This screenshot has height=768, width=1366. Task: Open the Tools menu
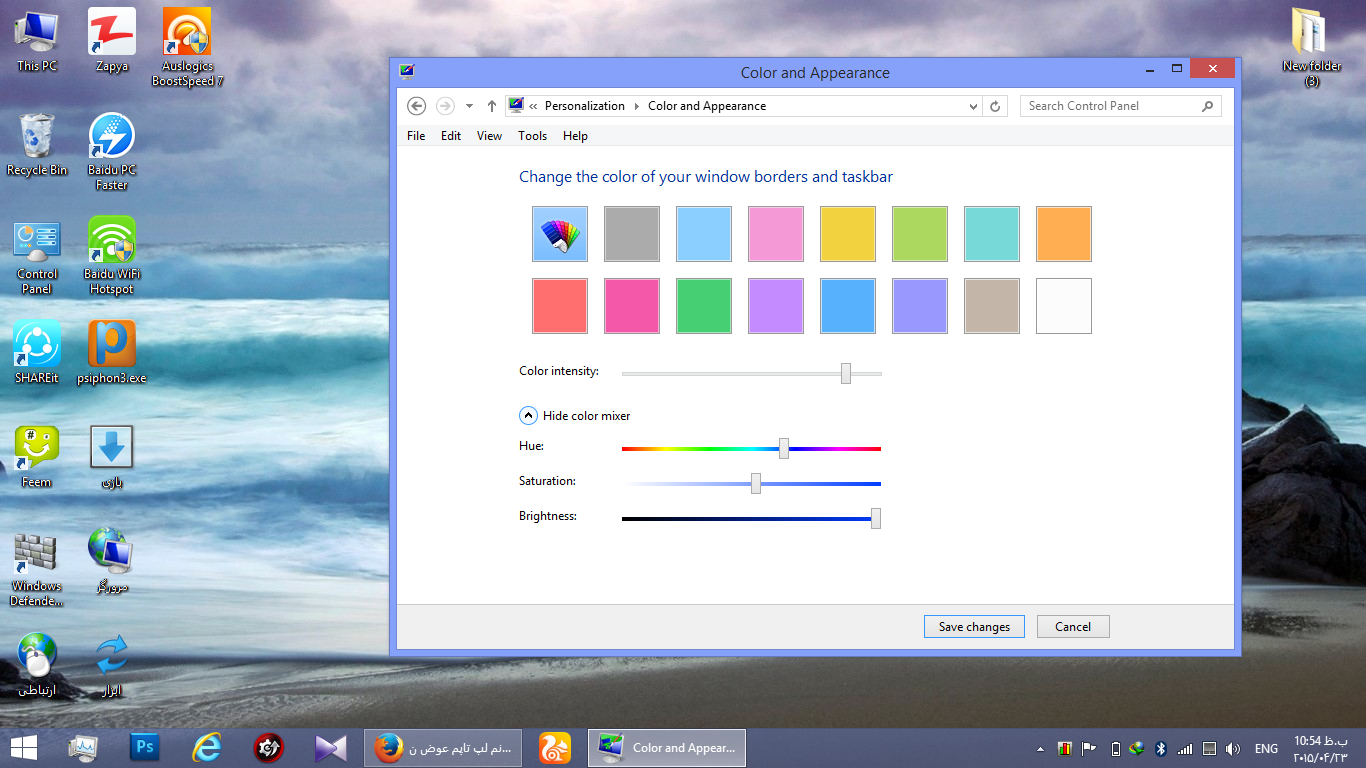[532, 136]
